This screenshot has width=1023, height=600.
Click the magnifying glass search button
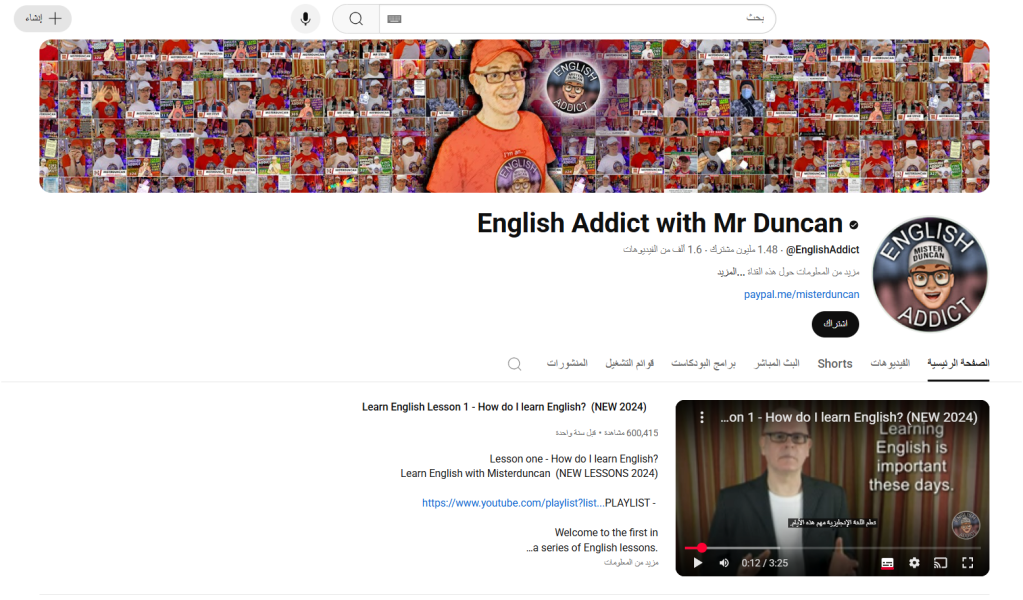point(356,19)
